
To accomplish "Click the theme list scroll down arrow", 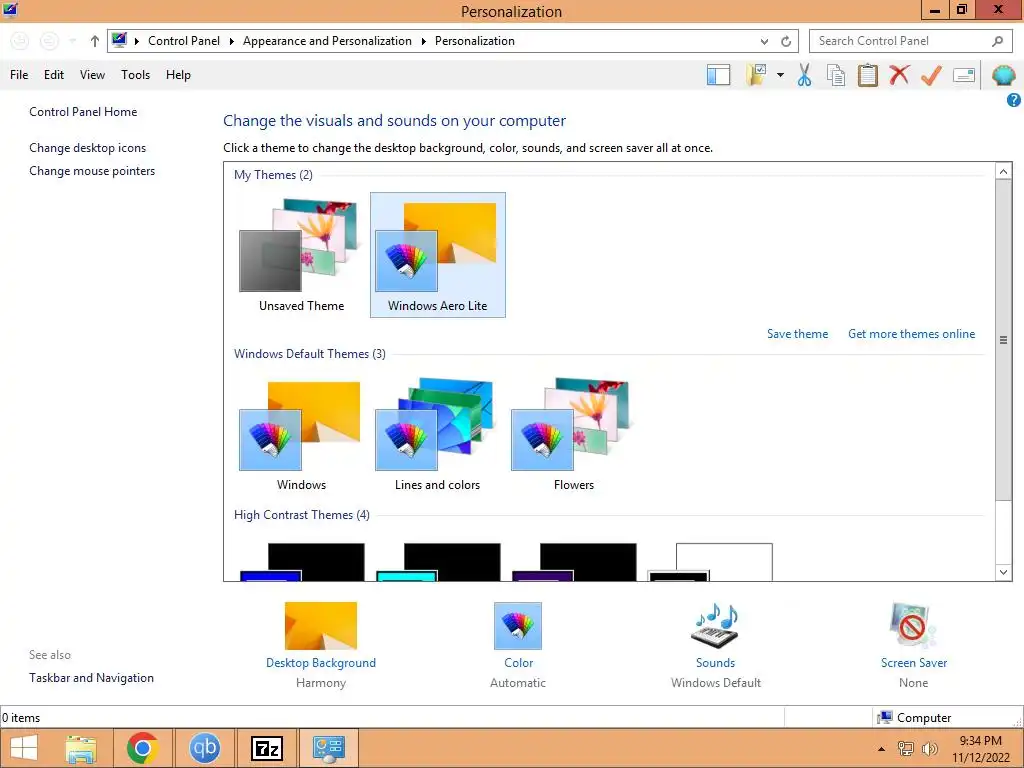I will [1004, 572].
